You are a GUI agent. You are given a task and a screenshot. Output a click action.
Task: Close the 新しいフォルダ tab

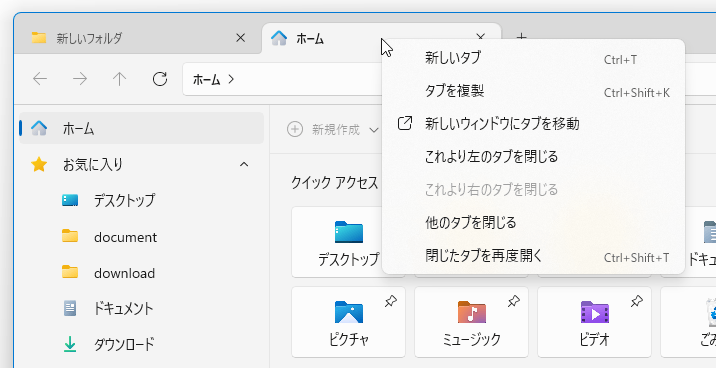pyautogui.click(x=240, y=38)
